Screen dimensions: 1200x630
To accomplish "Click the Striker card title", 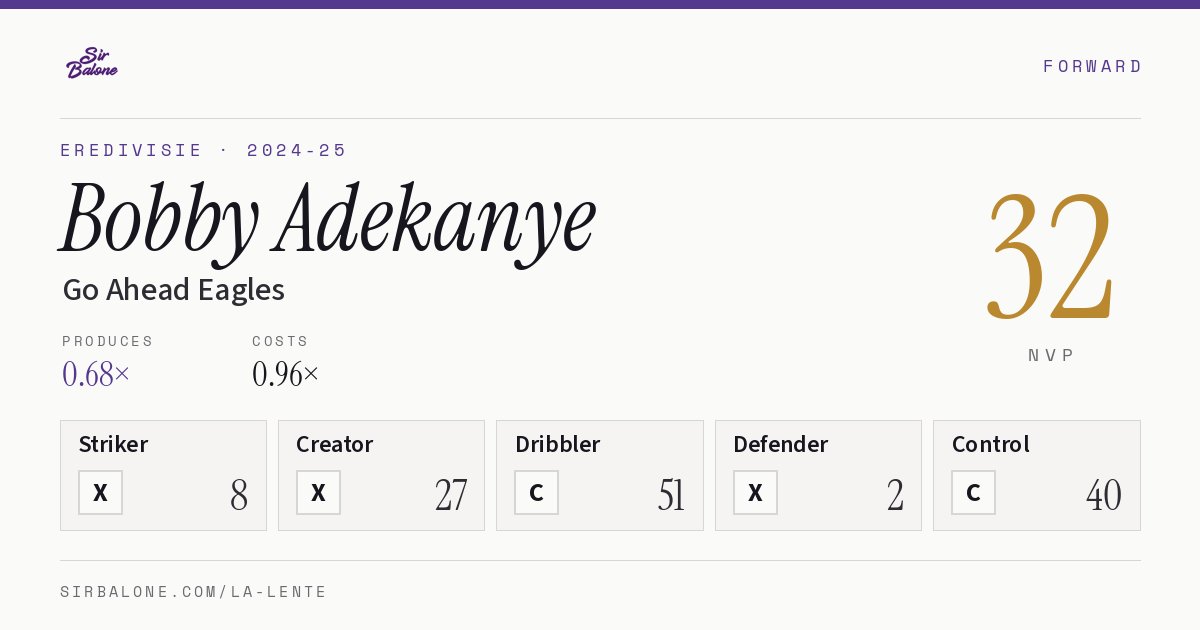I will tap(113, 444).
